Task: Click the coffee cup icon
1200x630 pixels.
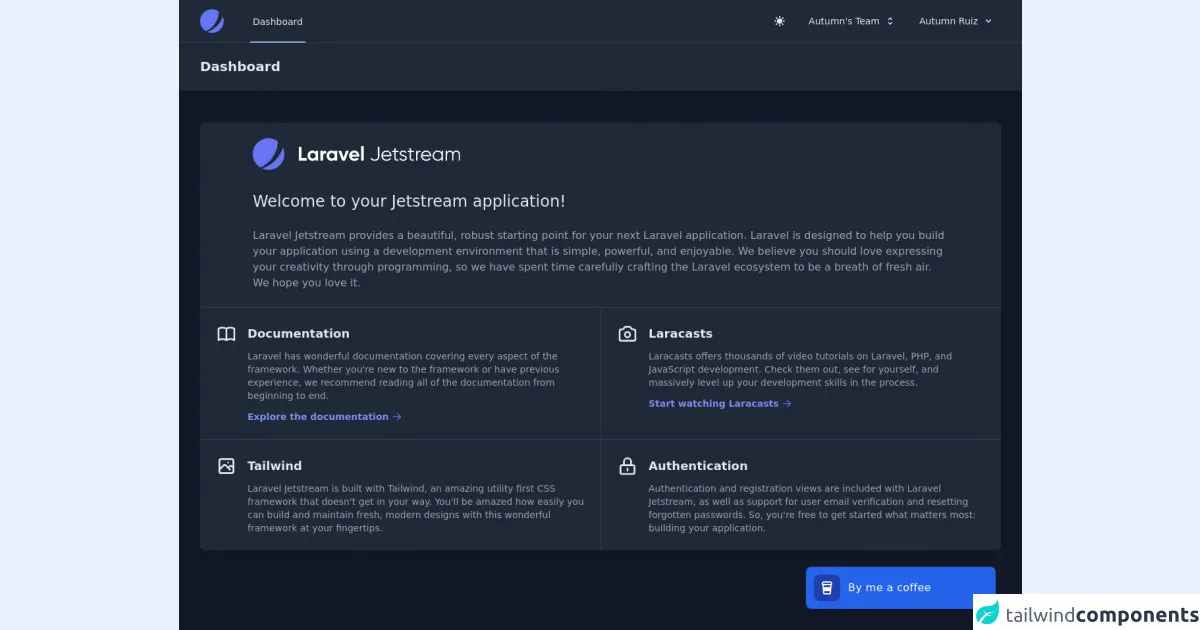Action: tap(826, 588)
